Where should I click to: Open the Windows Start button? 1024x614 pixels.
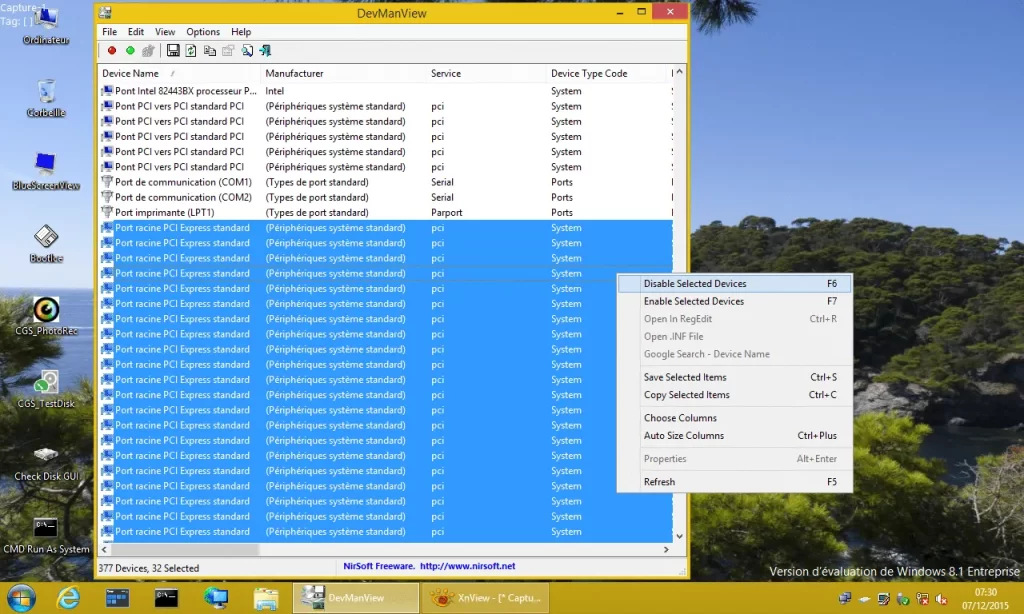pos(21,598)
